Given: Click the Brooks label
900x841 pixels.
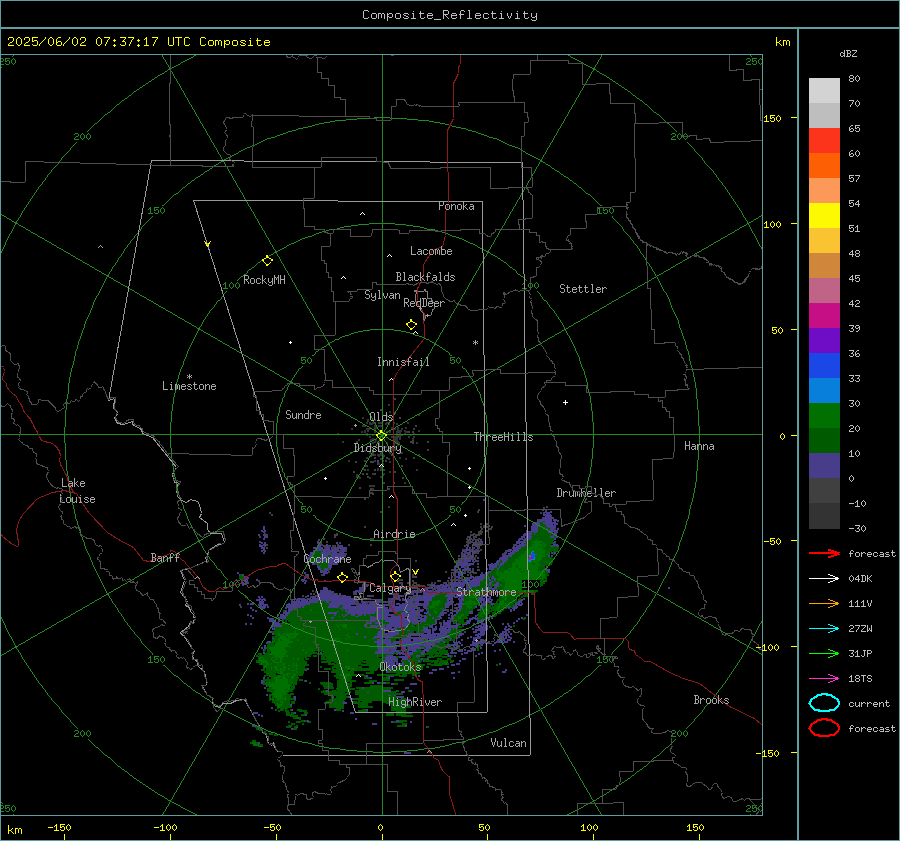Looking at the screenshot, I should 711,700.
